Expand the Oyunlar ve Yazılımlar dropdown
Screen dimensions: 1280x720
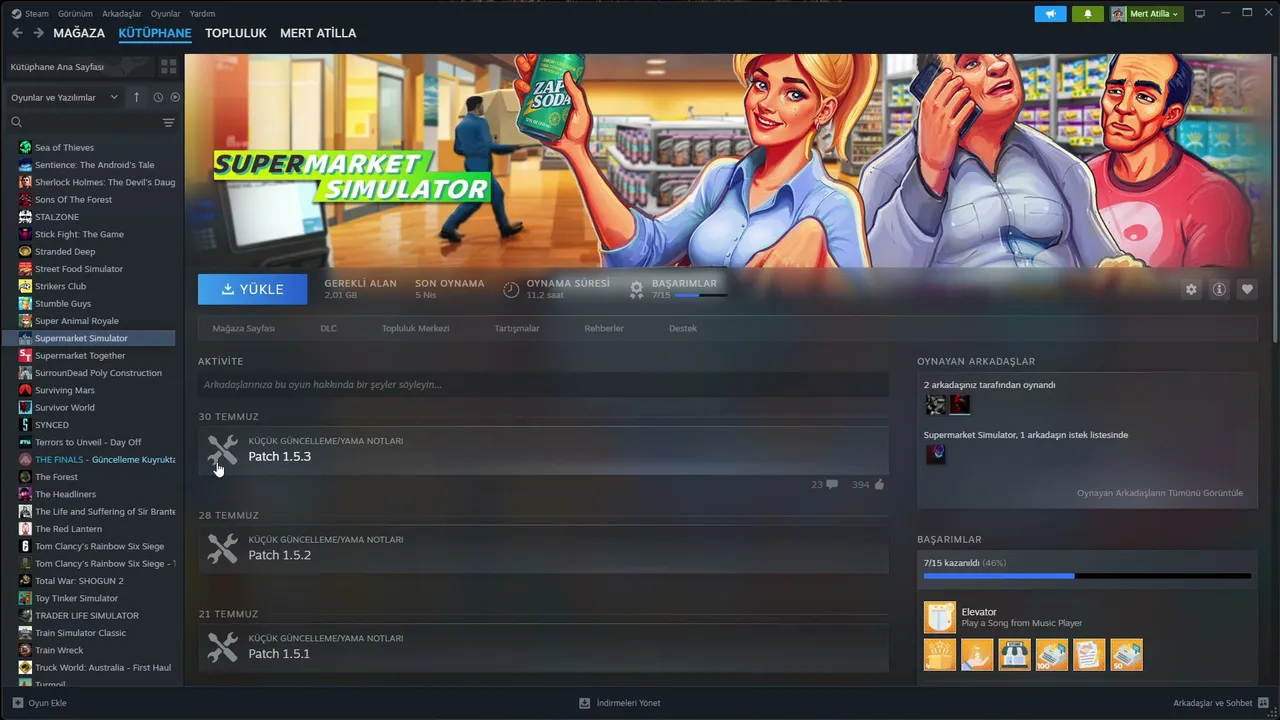(65, 97)
